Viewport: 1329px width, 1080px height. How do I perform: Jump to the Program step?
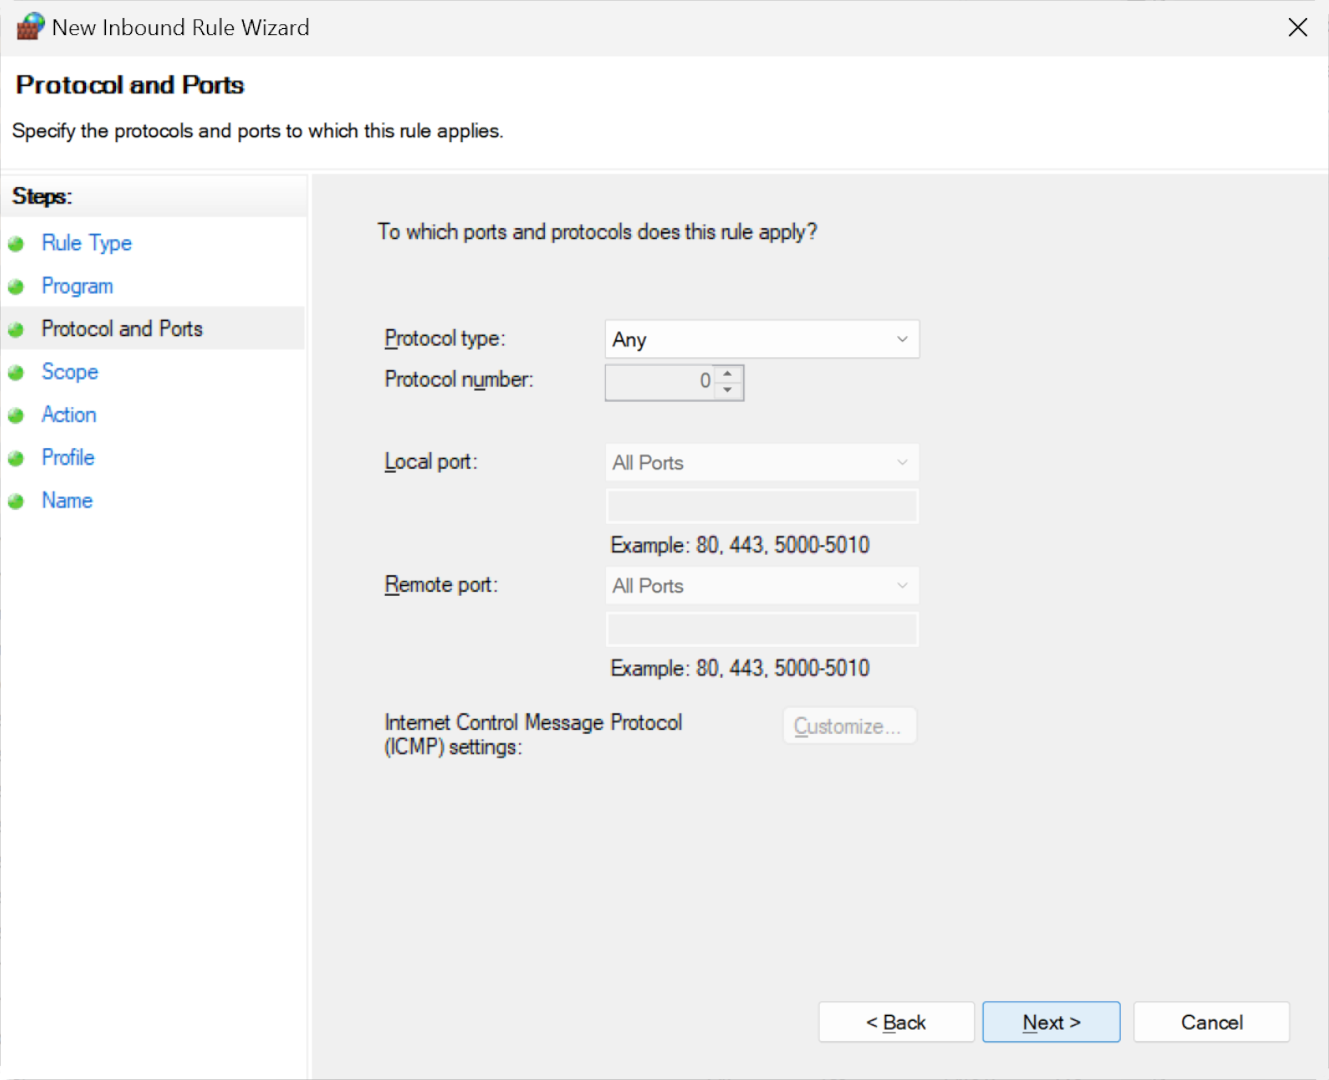pyautogui.click(x=77, y=286)
